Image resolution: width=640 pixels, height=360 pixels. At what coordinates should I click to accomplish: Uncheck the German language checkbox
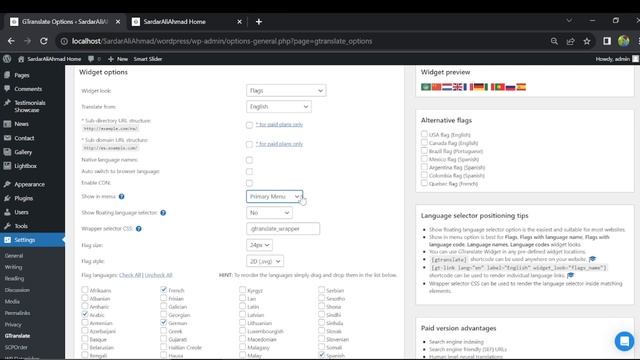pos(164,322)
